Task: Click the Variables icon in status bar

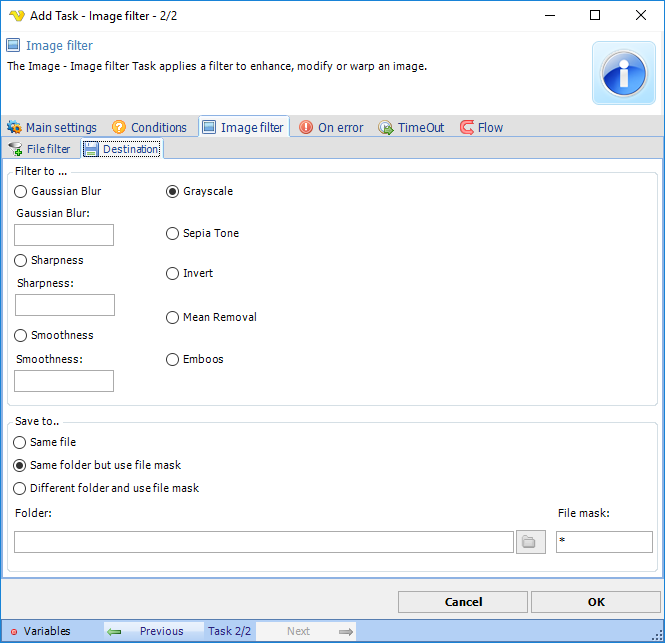Action: pos(14,632)
